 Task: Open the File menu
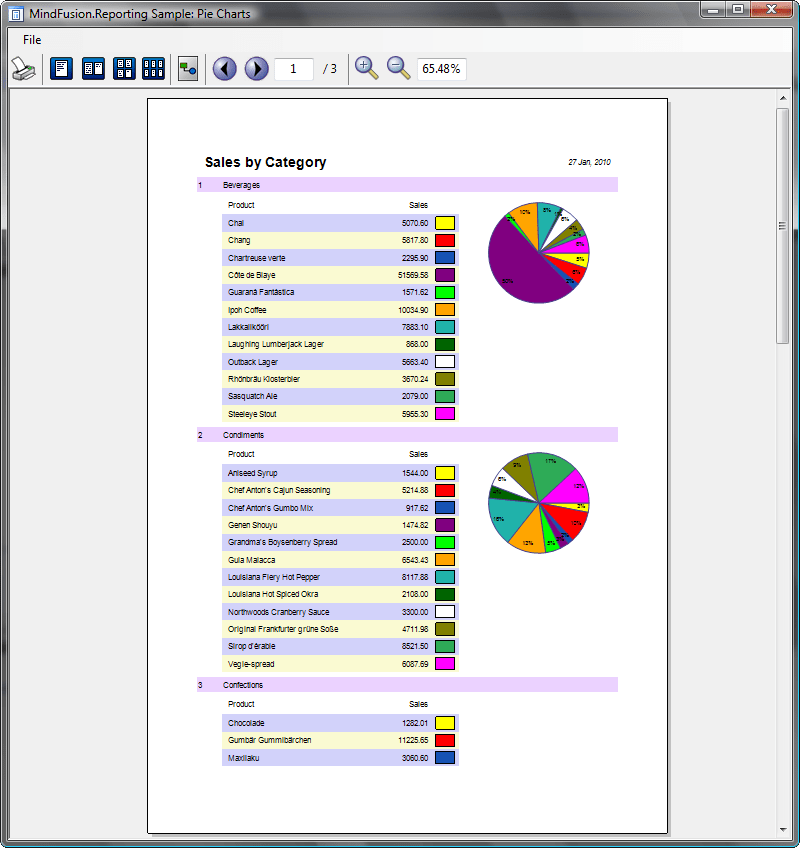[x=31, y=39]
